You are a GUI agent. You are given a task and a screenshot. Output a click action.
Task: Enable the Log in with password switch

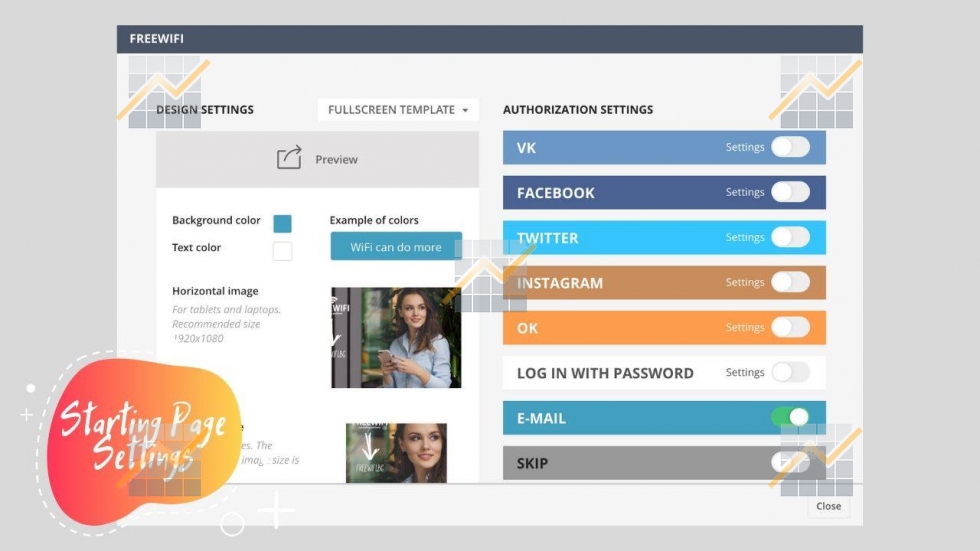click(790, 372)
